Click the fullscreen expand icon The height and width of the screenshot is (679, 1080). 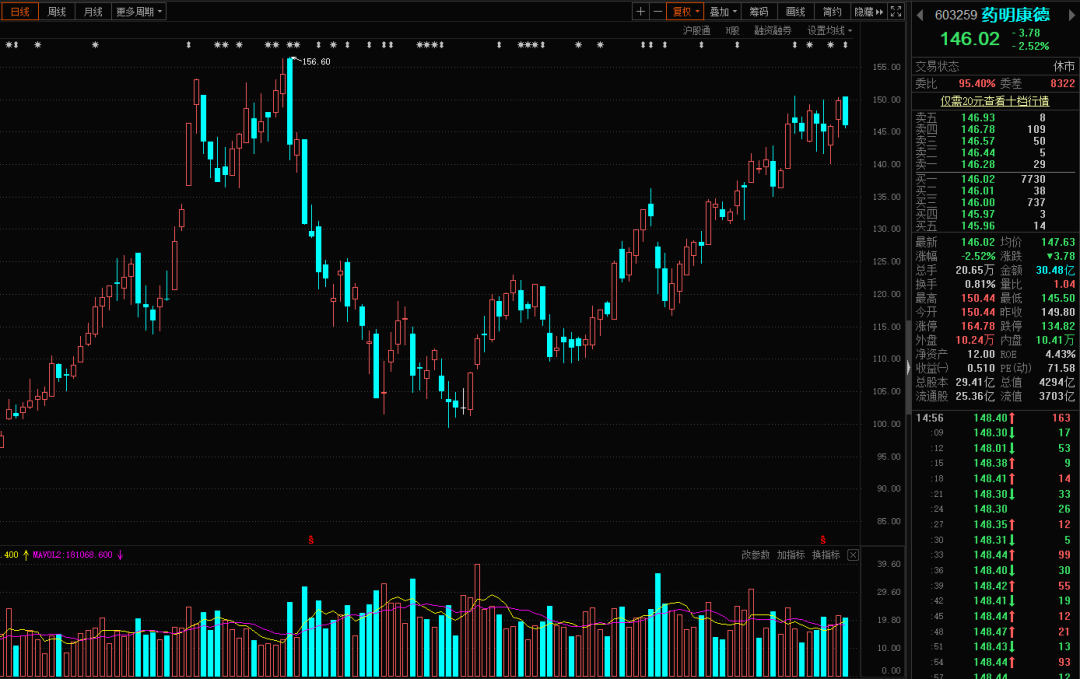896,12
